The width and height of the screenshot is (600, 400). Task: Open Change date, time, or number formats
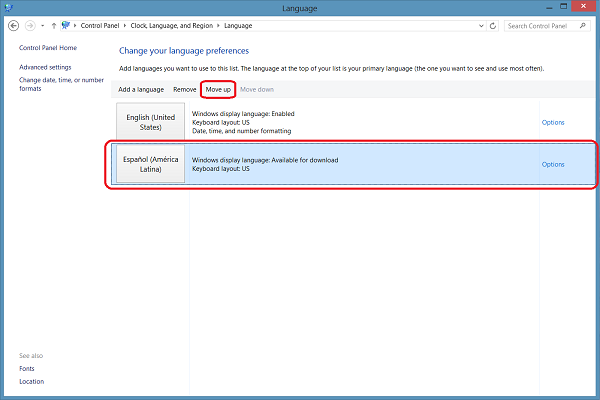pyautogui.click(x=61, y=84)
